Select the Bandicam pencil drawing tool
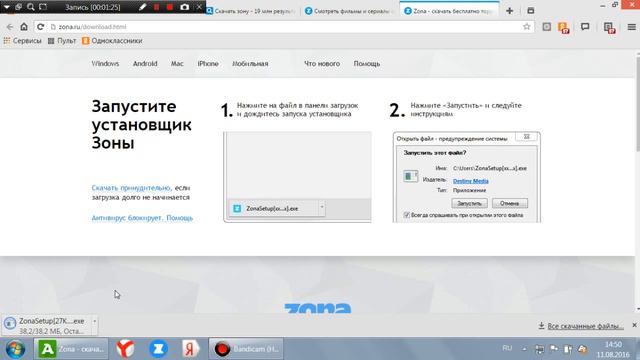The image size is (640, 360). 142,7
